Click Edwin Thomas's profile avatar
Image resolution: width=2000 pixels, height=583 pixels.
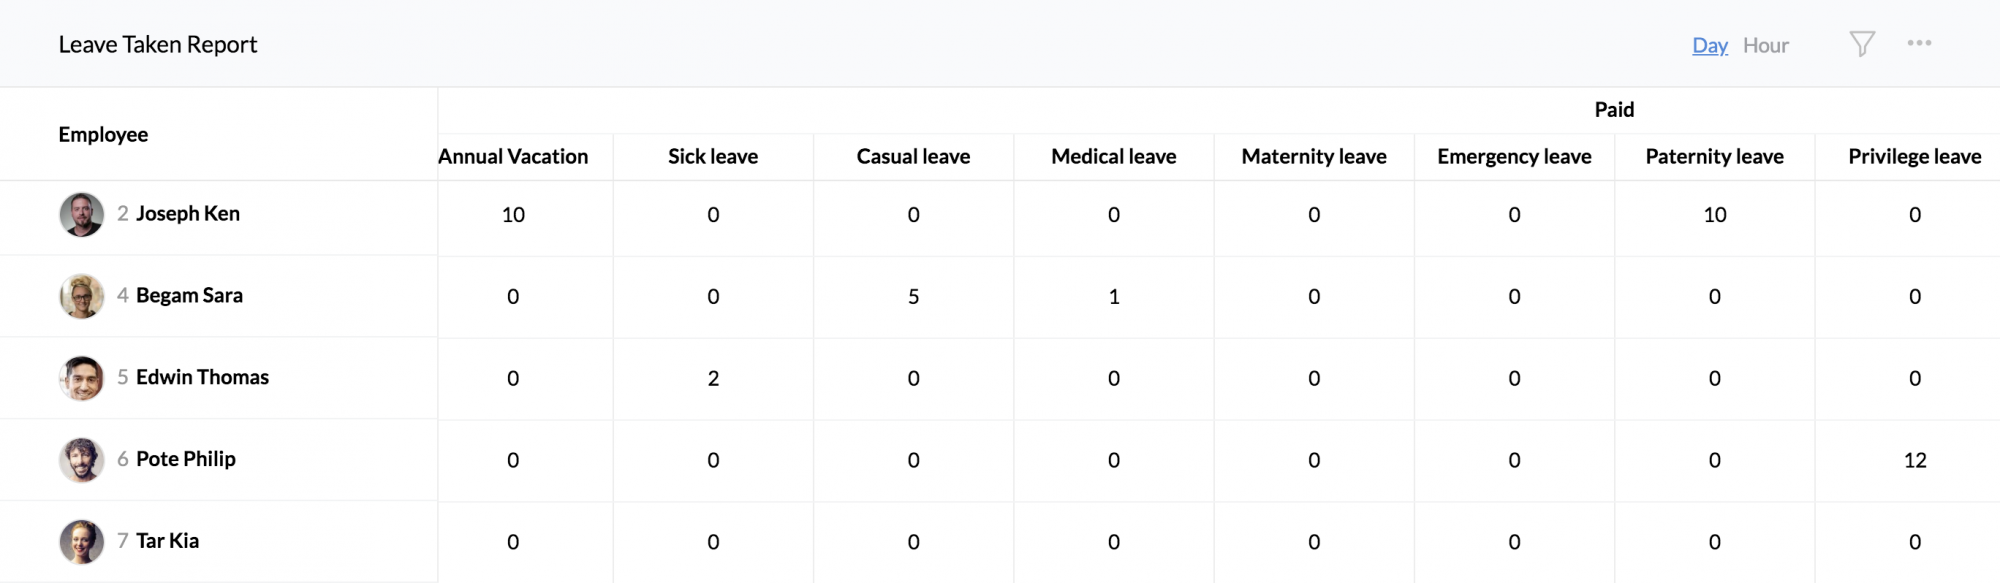tap(82, 378)
